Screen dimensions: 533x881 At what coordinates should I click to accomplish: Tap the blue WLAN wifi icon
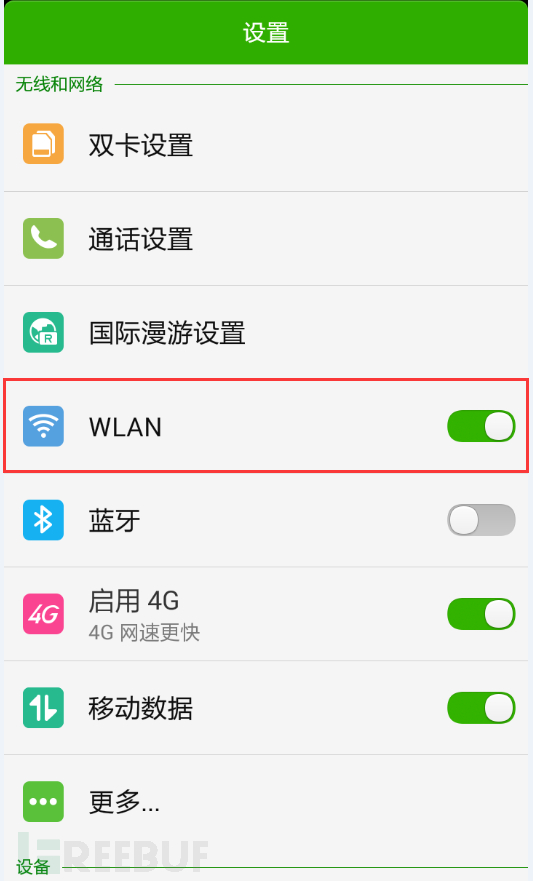pyautogui.click(x=43, y=426)
